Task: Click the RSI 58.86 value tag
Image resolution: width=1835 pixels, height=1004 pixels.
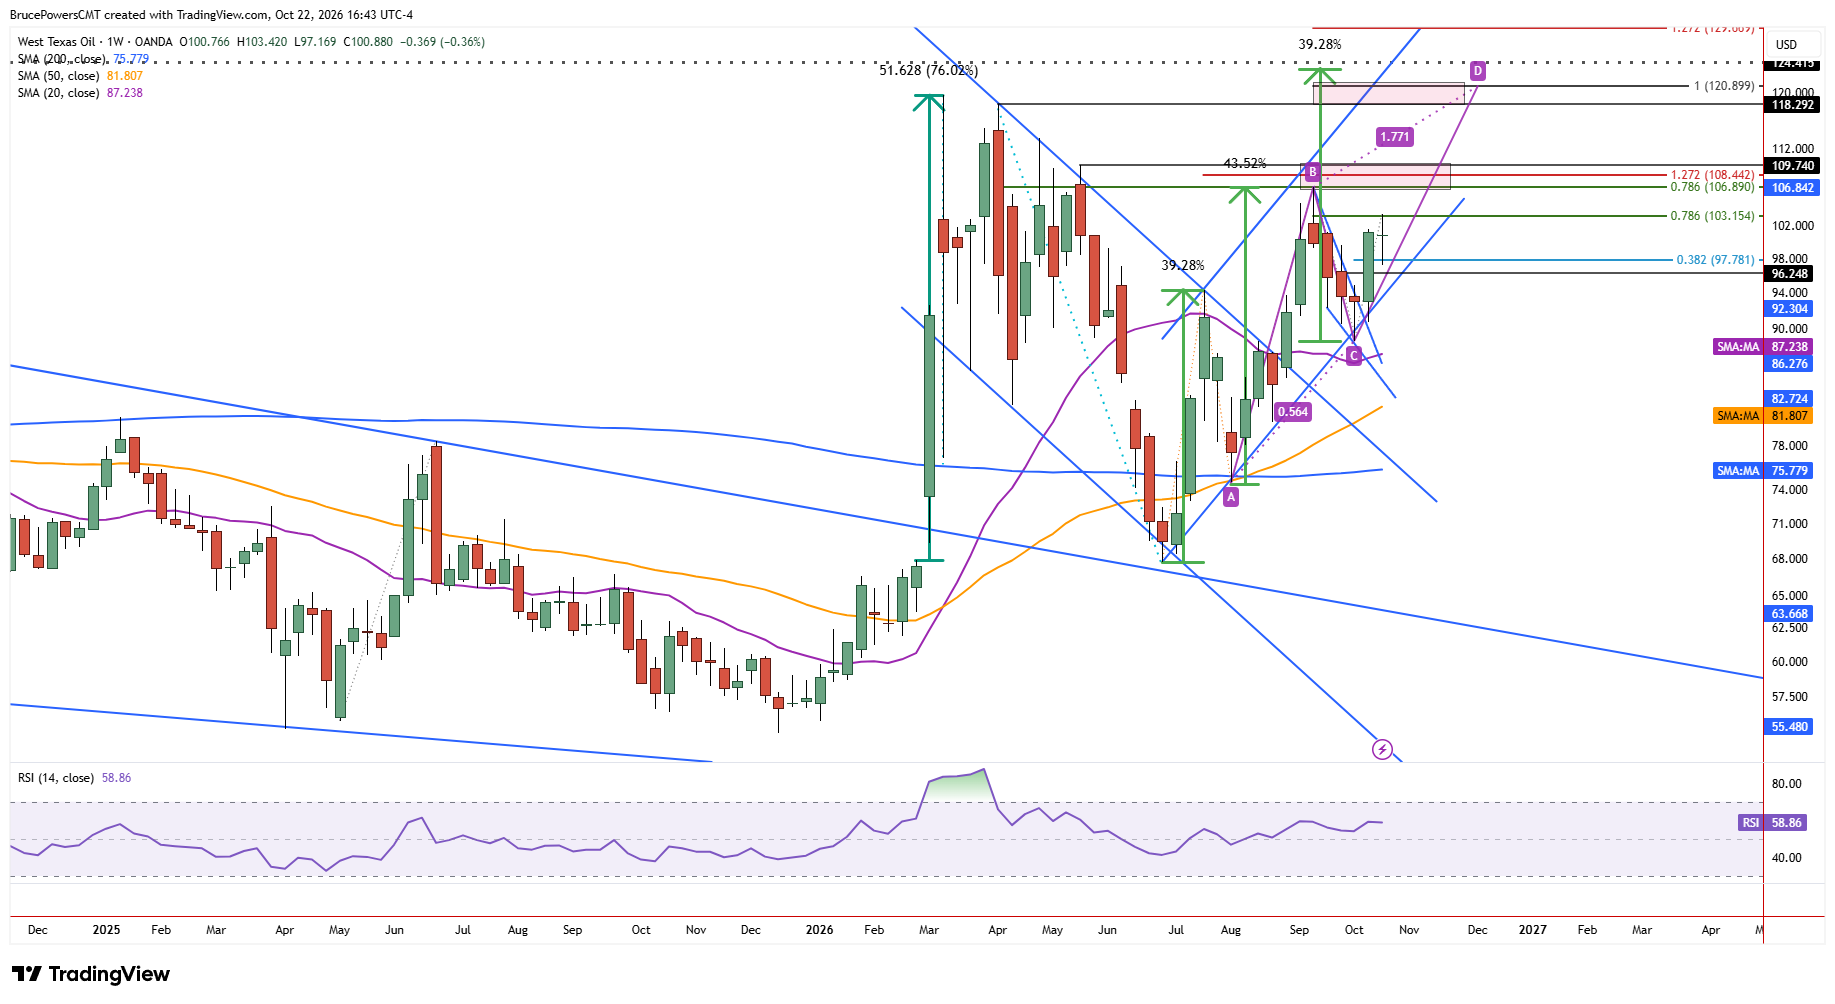Action: click(1773, 823)
